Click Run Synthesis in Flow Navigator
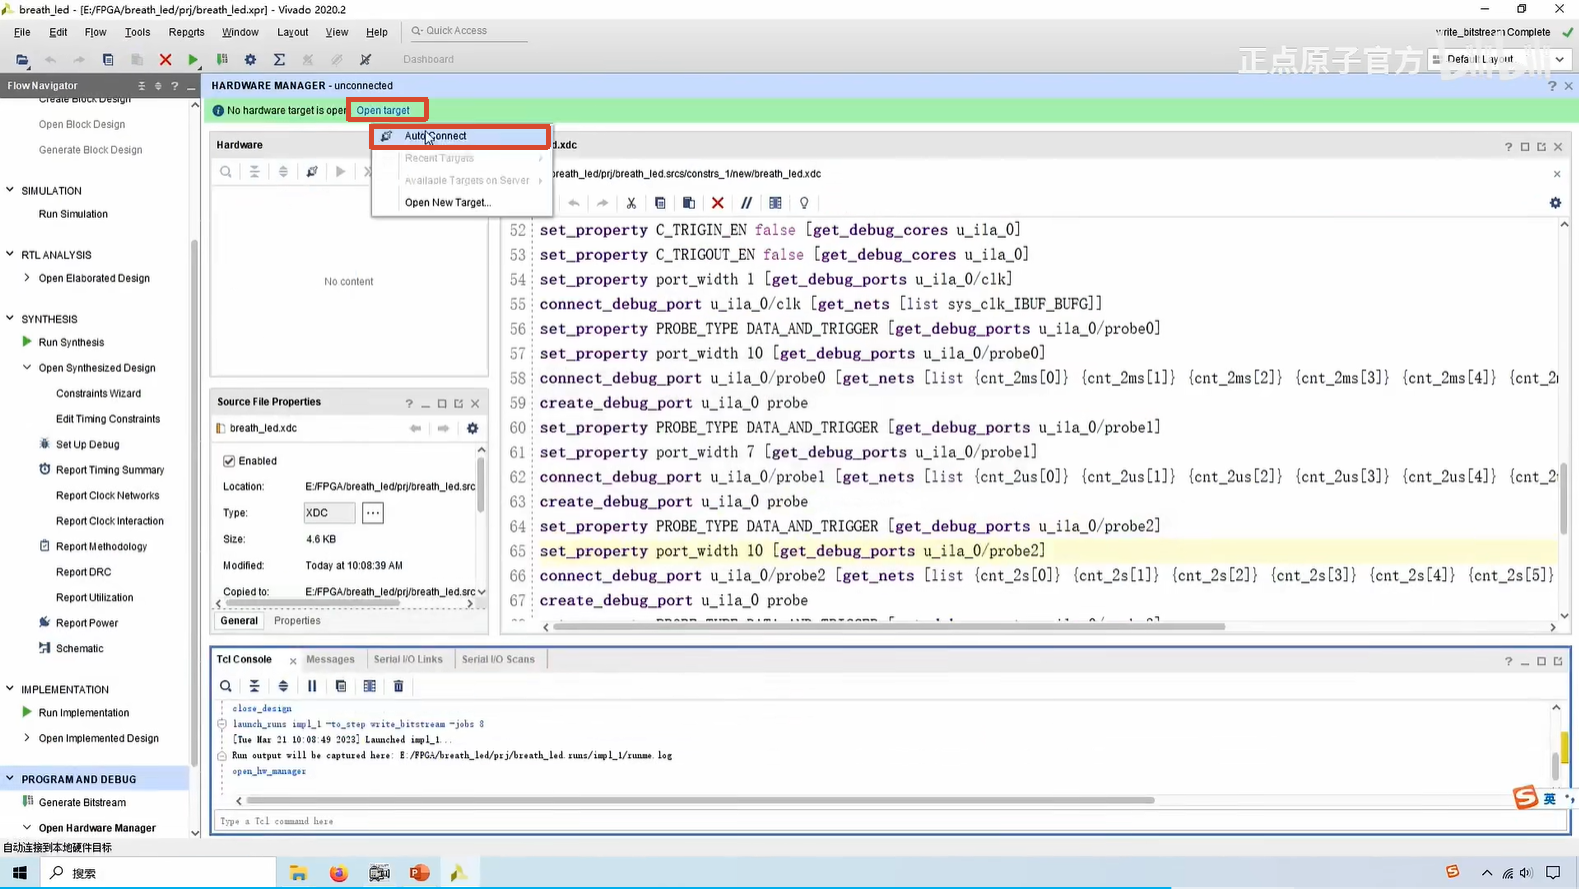This screenshot has width=1579, height=889. (71, 342)
